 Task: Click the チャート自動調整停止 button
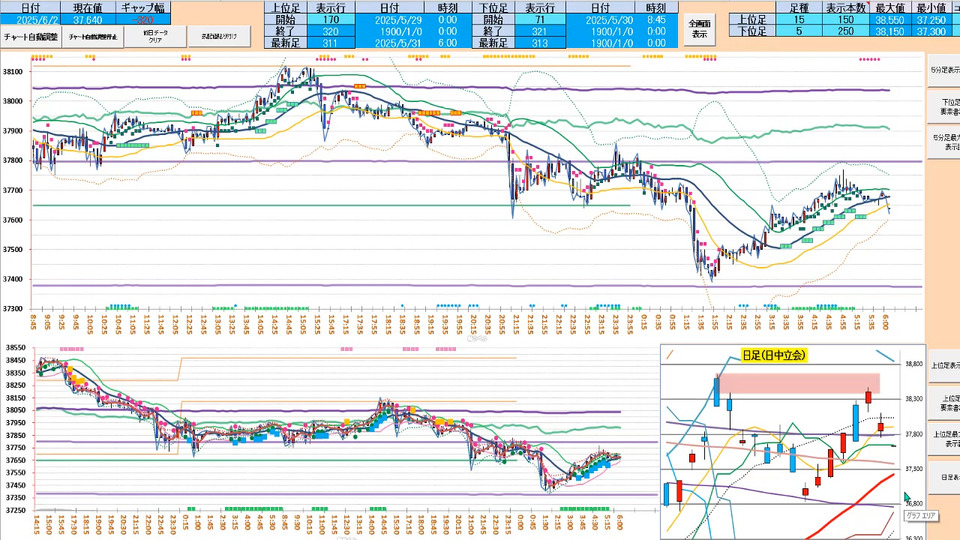coord(93,37)
